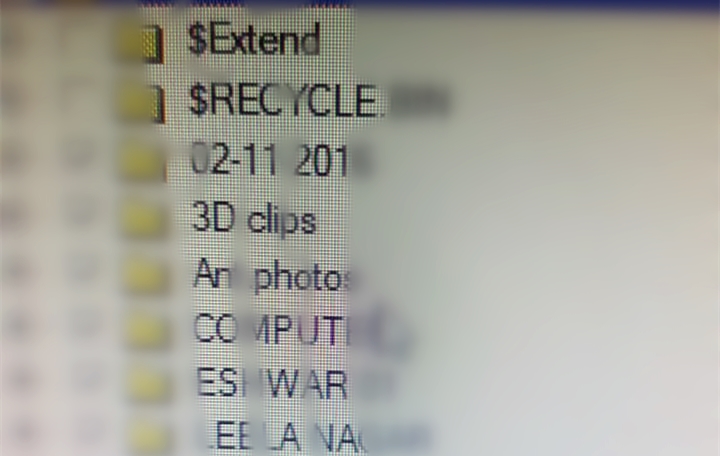720x456 pixels.
Task: Open the 02-11 201 dated folder
Action: coord(282,161)
